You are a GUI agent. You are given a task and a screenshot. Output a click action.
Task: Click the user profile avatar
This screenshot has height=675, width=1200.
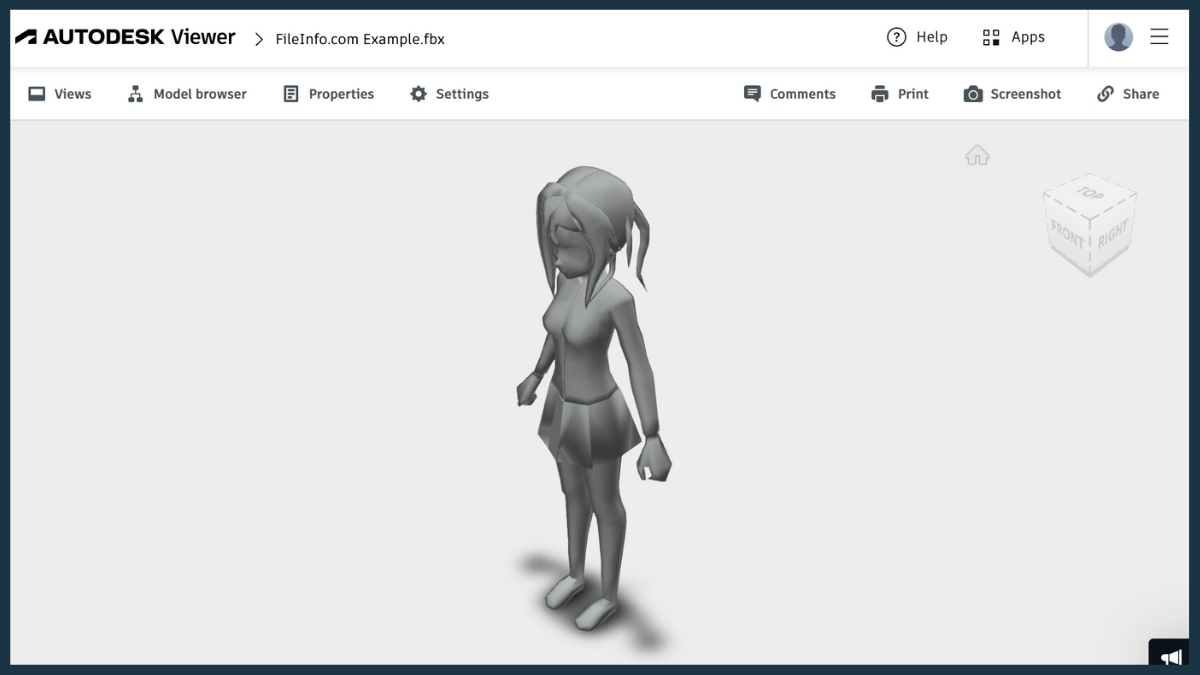[x=1118, y=37]
